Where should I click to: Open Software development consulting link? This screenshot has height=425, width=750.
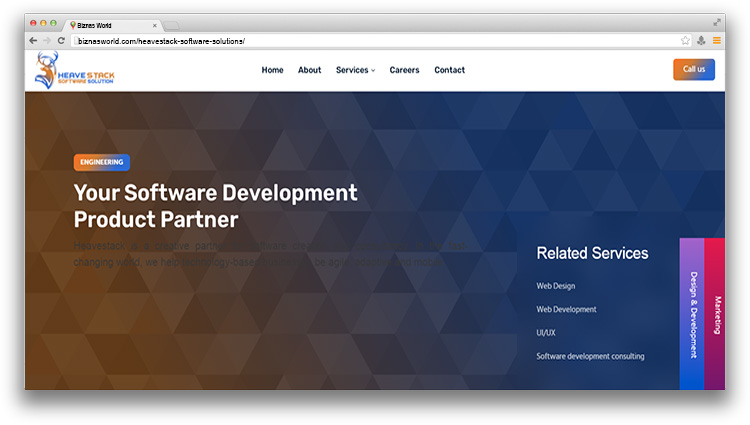(590, 356)
